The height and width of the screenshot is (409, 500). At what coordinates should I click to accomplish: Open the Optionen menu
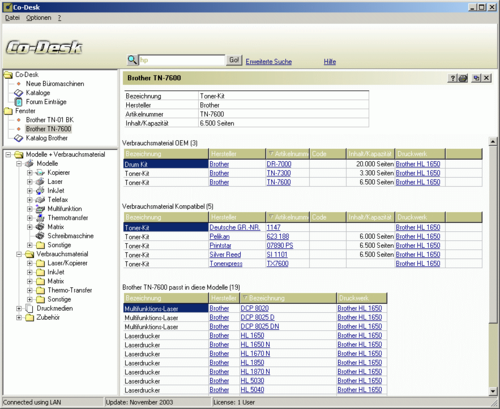(x=39, y=18)
